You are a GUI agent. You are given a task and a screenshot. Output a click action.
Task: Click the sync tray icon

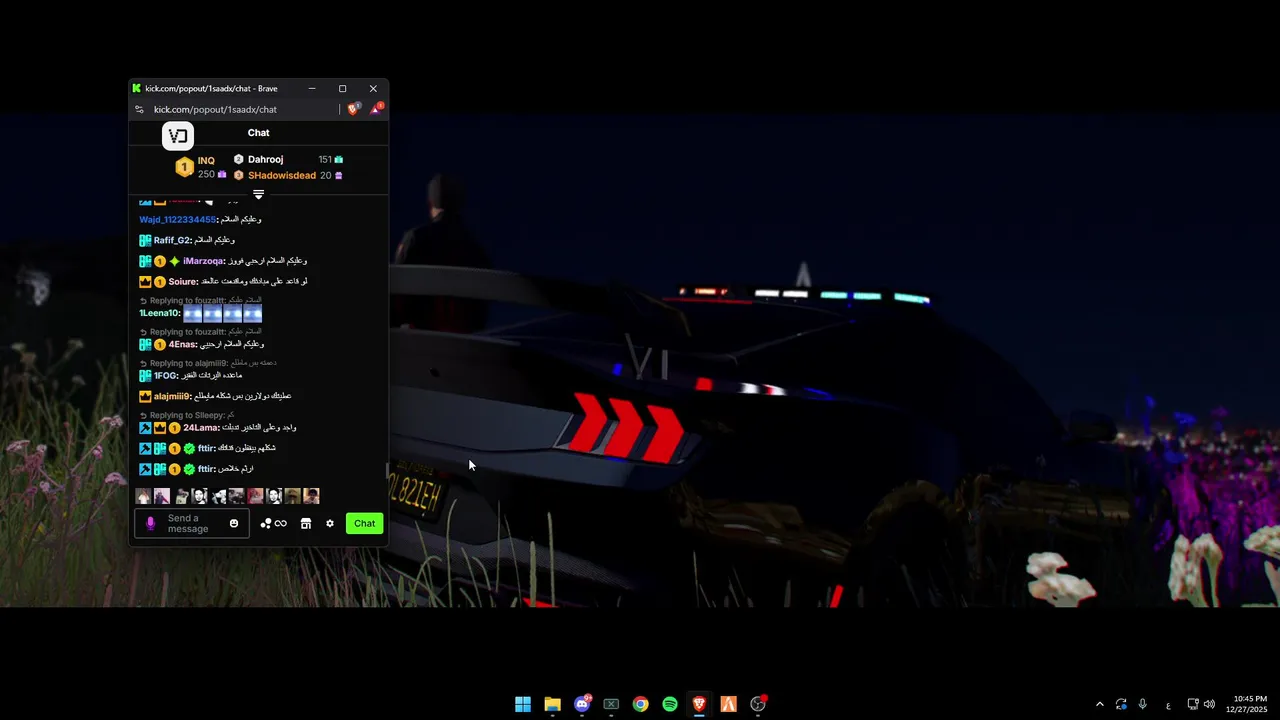click(1121, 704)
